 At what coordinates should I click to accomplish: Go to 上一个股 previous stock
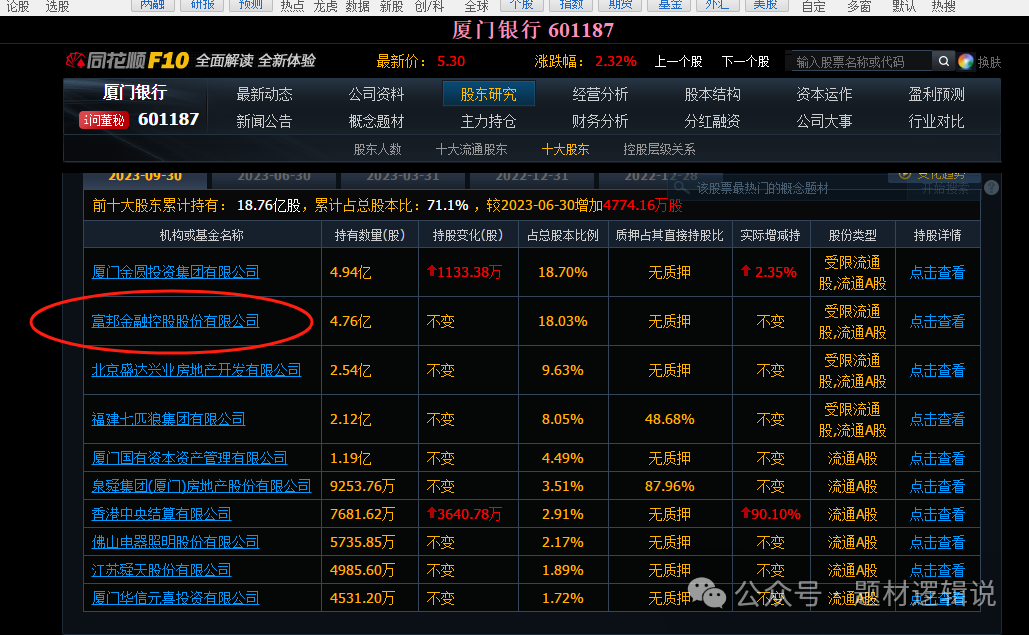(678, 61)
